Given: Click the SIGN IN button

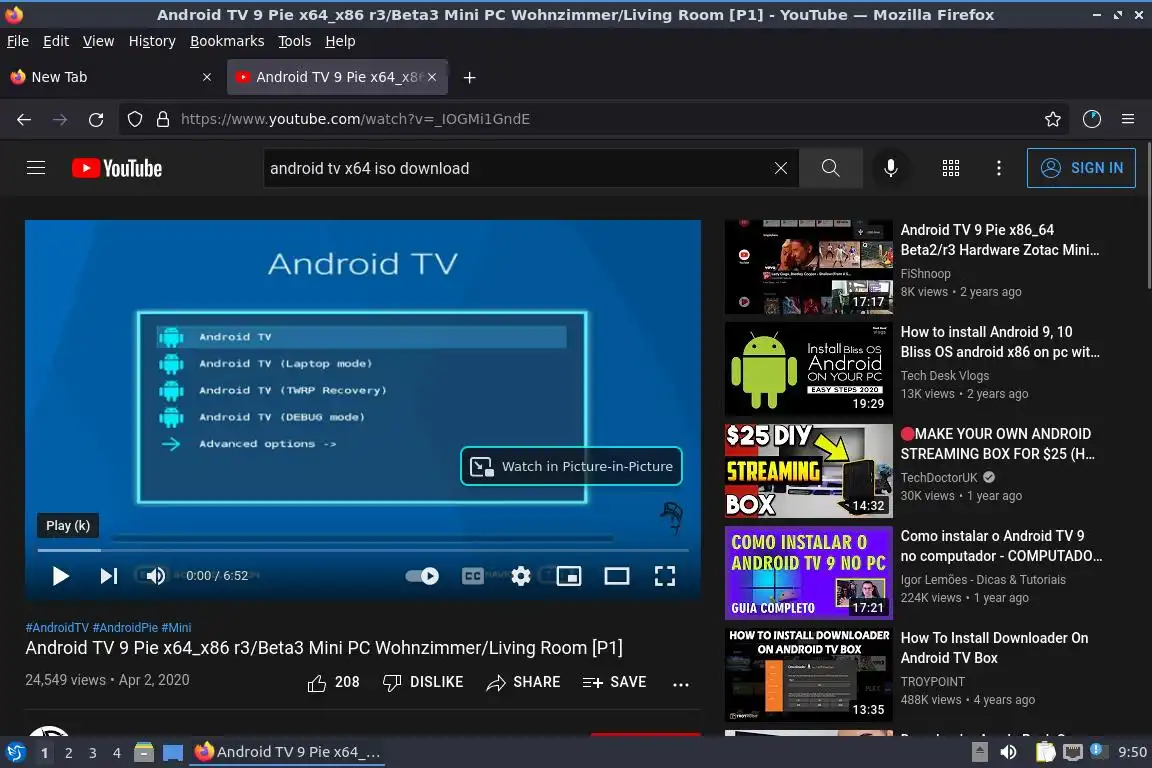Looking at the screenshot, I should tap(1081, 168).
